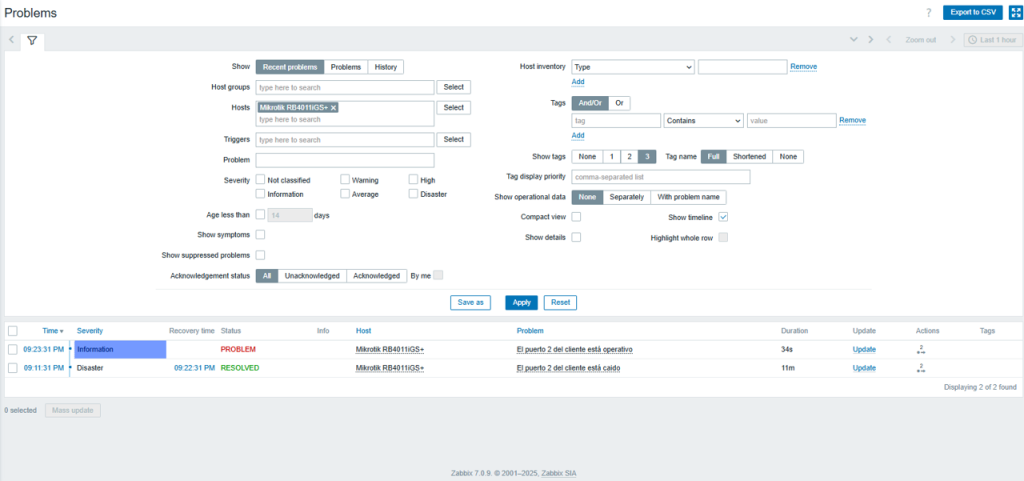
Task: Filter by Unacknowledged status
Action: pos(312,276)
